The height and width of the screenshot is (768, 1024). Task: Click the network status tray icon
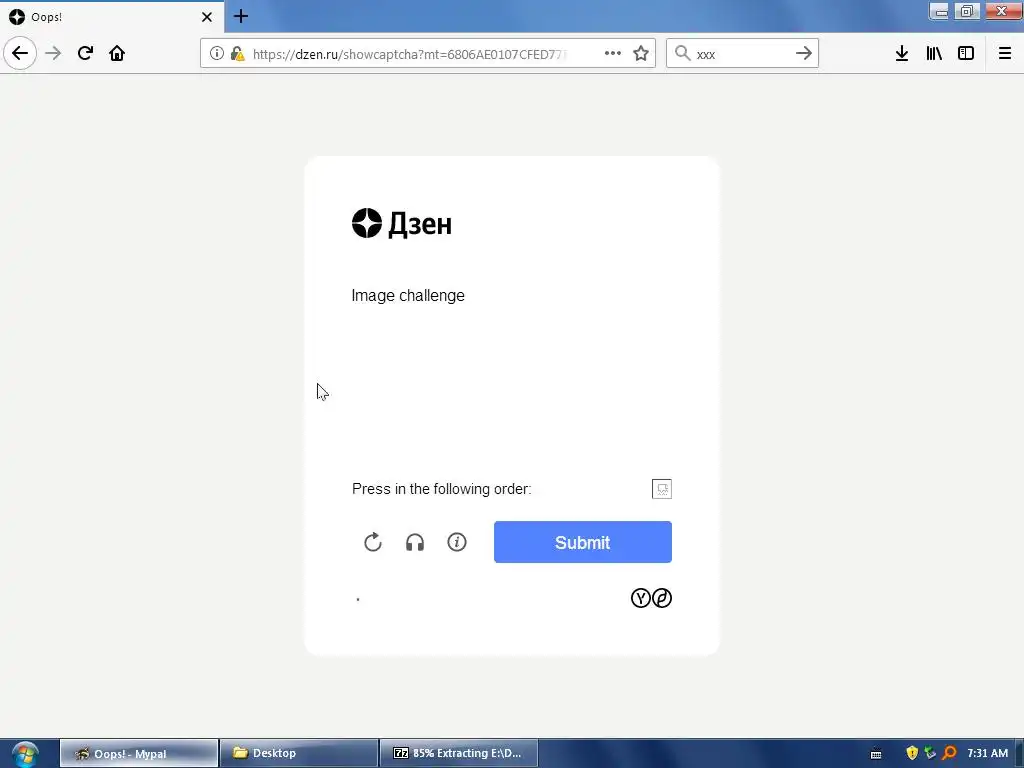(x=931, y=753)
